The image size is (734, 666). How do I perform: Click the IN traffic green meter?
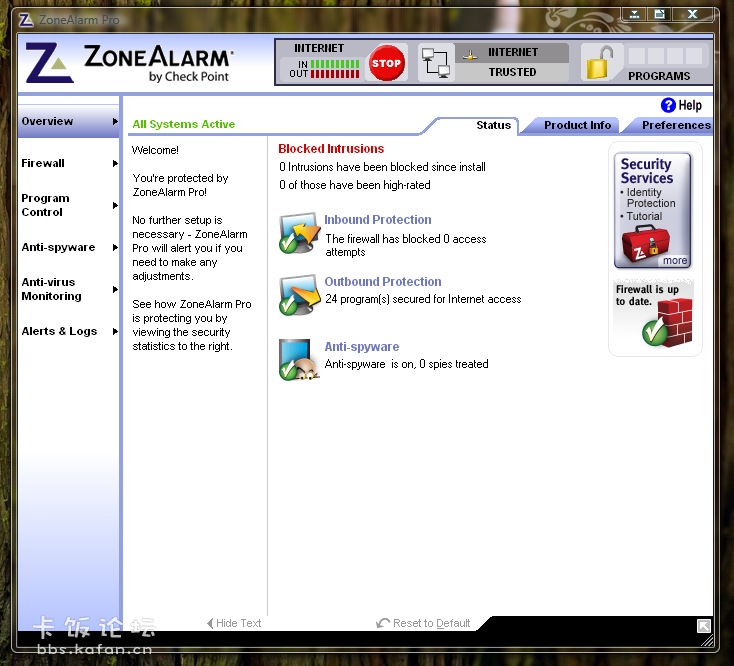click(335, 64)
